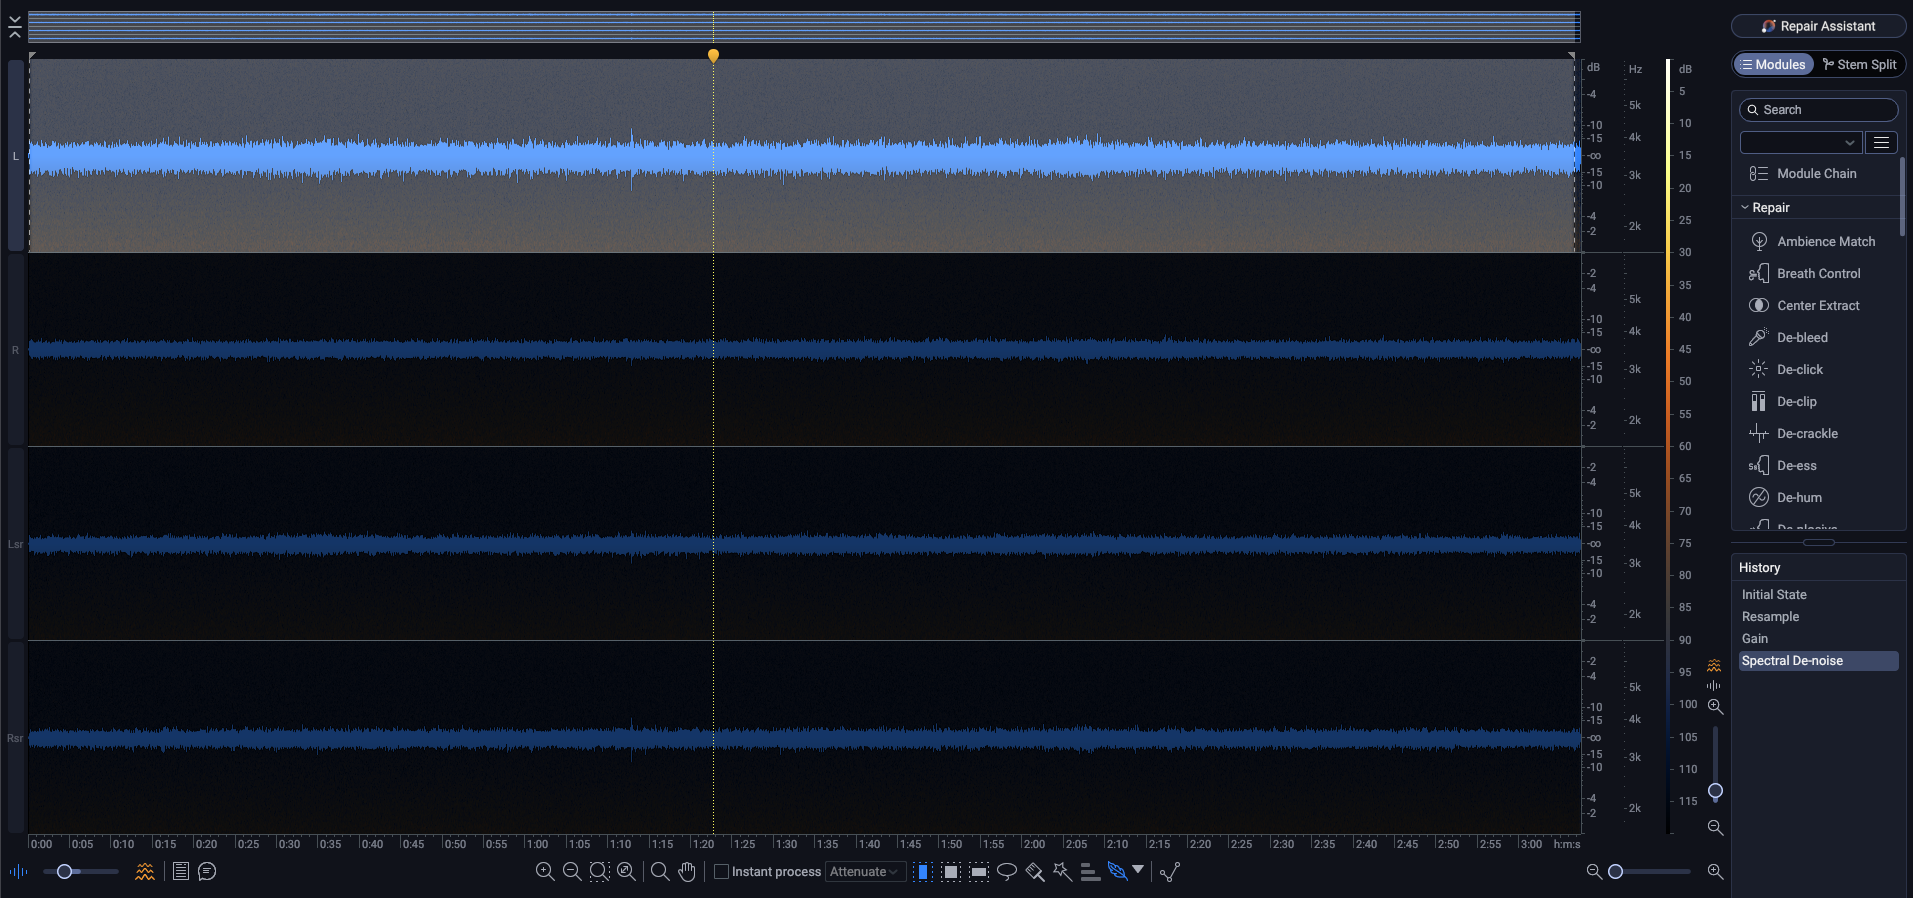1913x898 pixels.
Task: Select the frequency selection tool
Action: (x=979, y=872)
